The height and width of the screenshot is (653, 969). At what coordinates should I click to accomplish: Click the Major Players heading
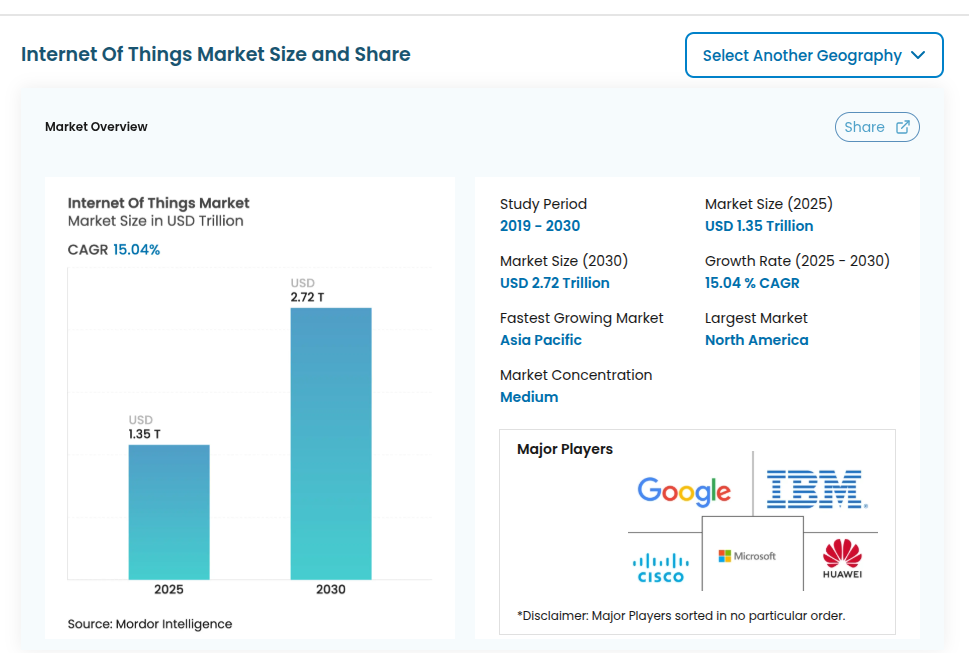(x=565, y=449)
